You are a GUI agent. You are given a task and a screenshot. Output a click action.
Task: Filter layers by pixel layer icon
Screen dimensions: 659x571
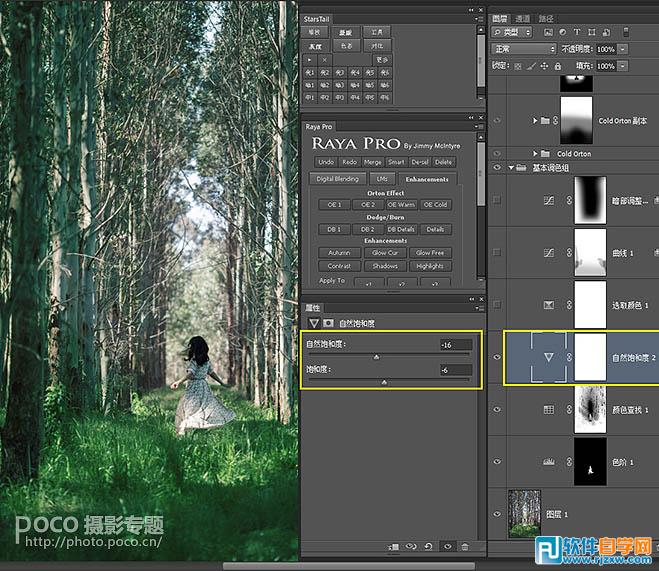coord(548,32)
